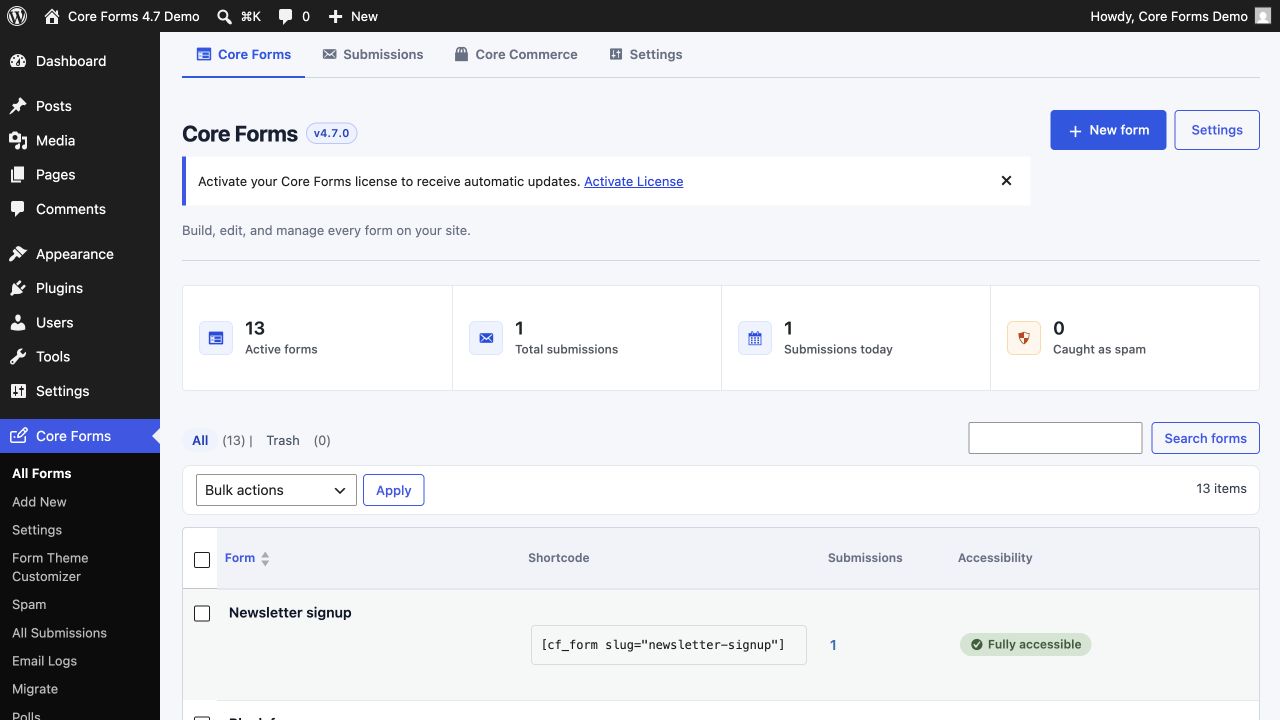
Task: Click the user avatar in admin bar
Action: 1263,16
